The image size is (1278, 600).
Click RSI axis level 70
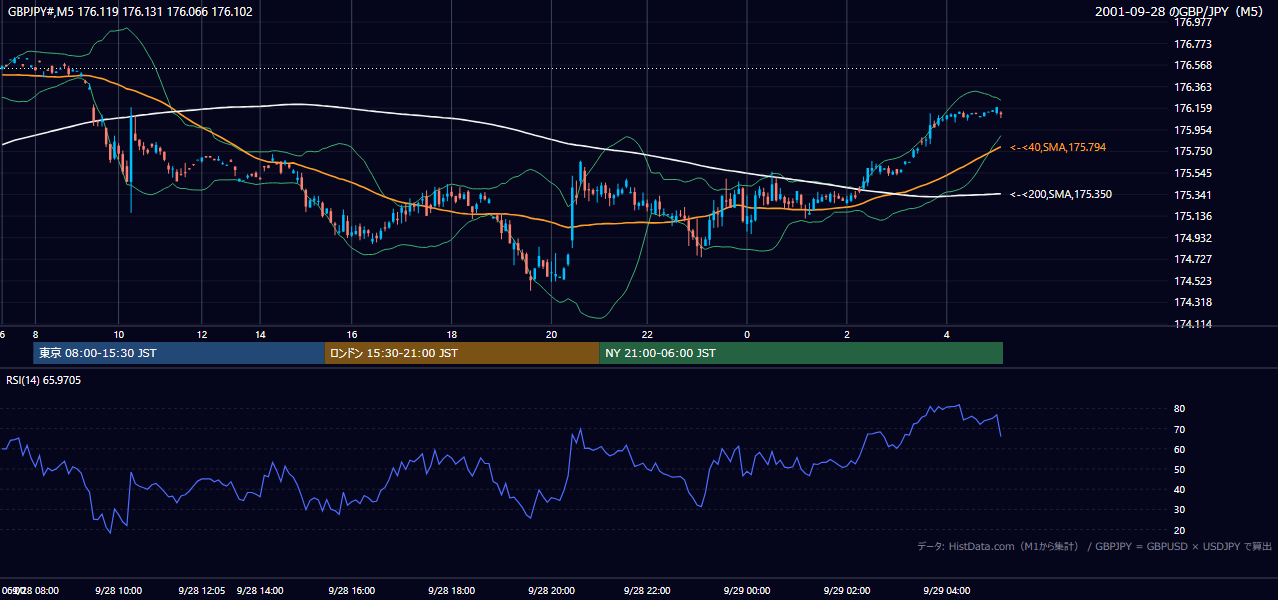1180,429
